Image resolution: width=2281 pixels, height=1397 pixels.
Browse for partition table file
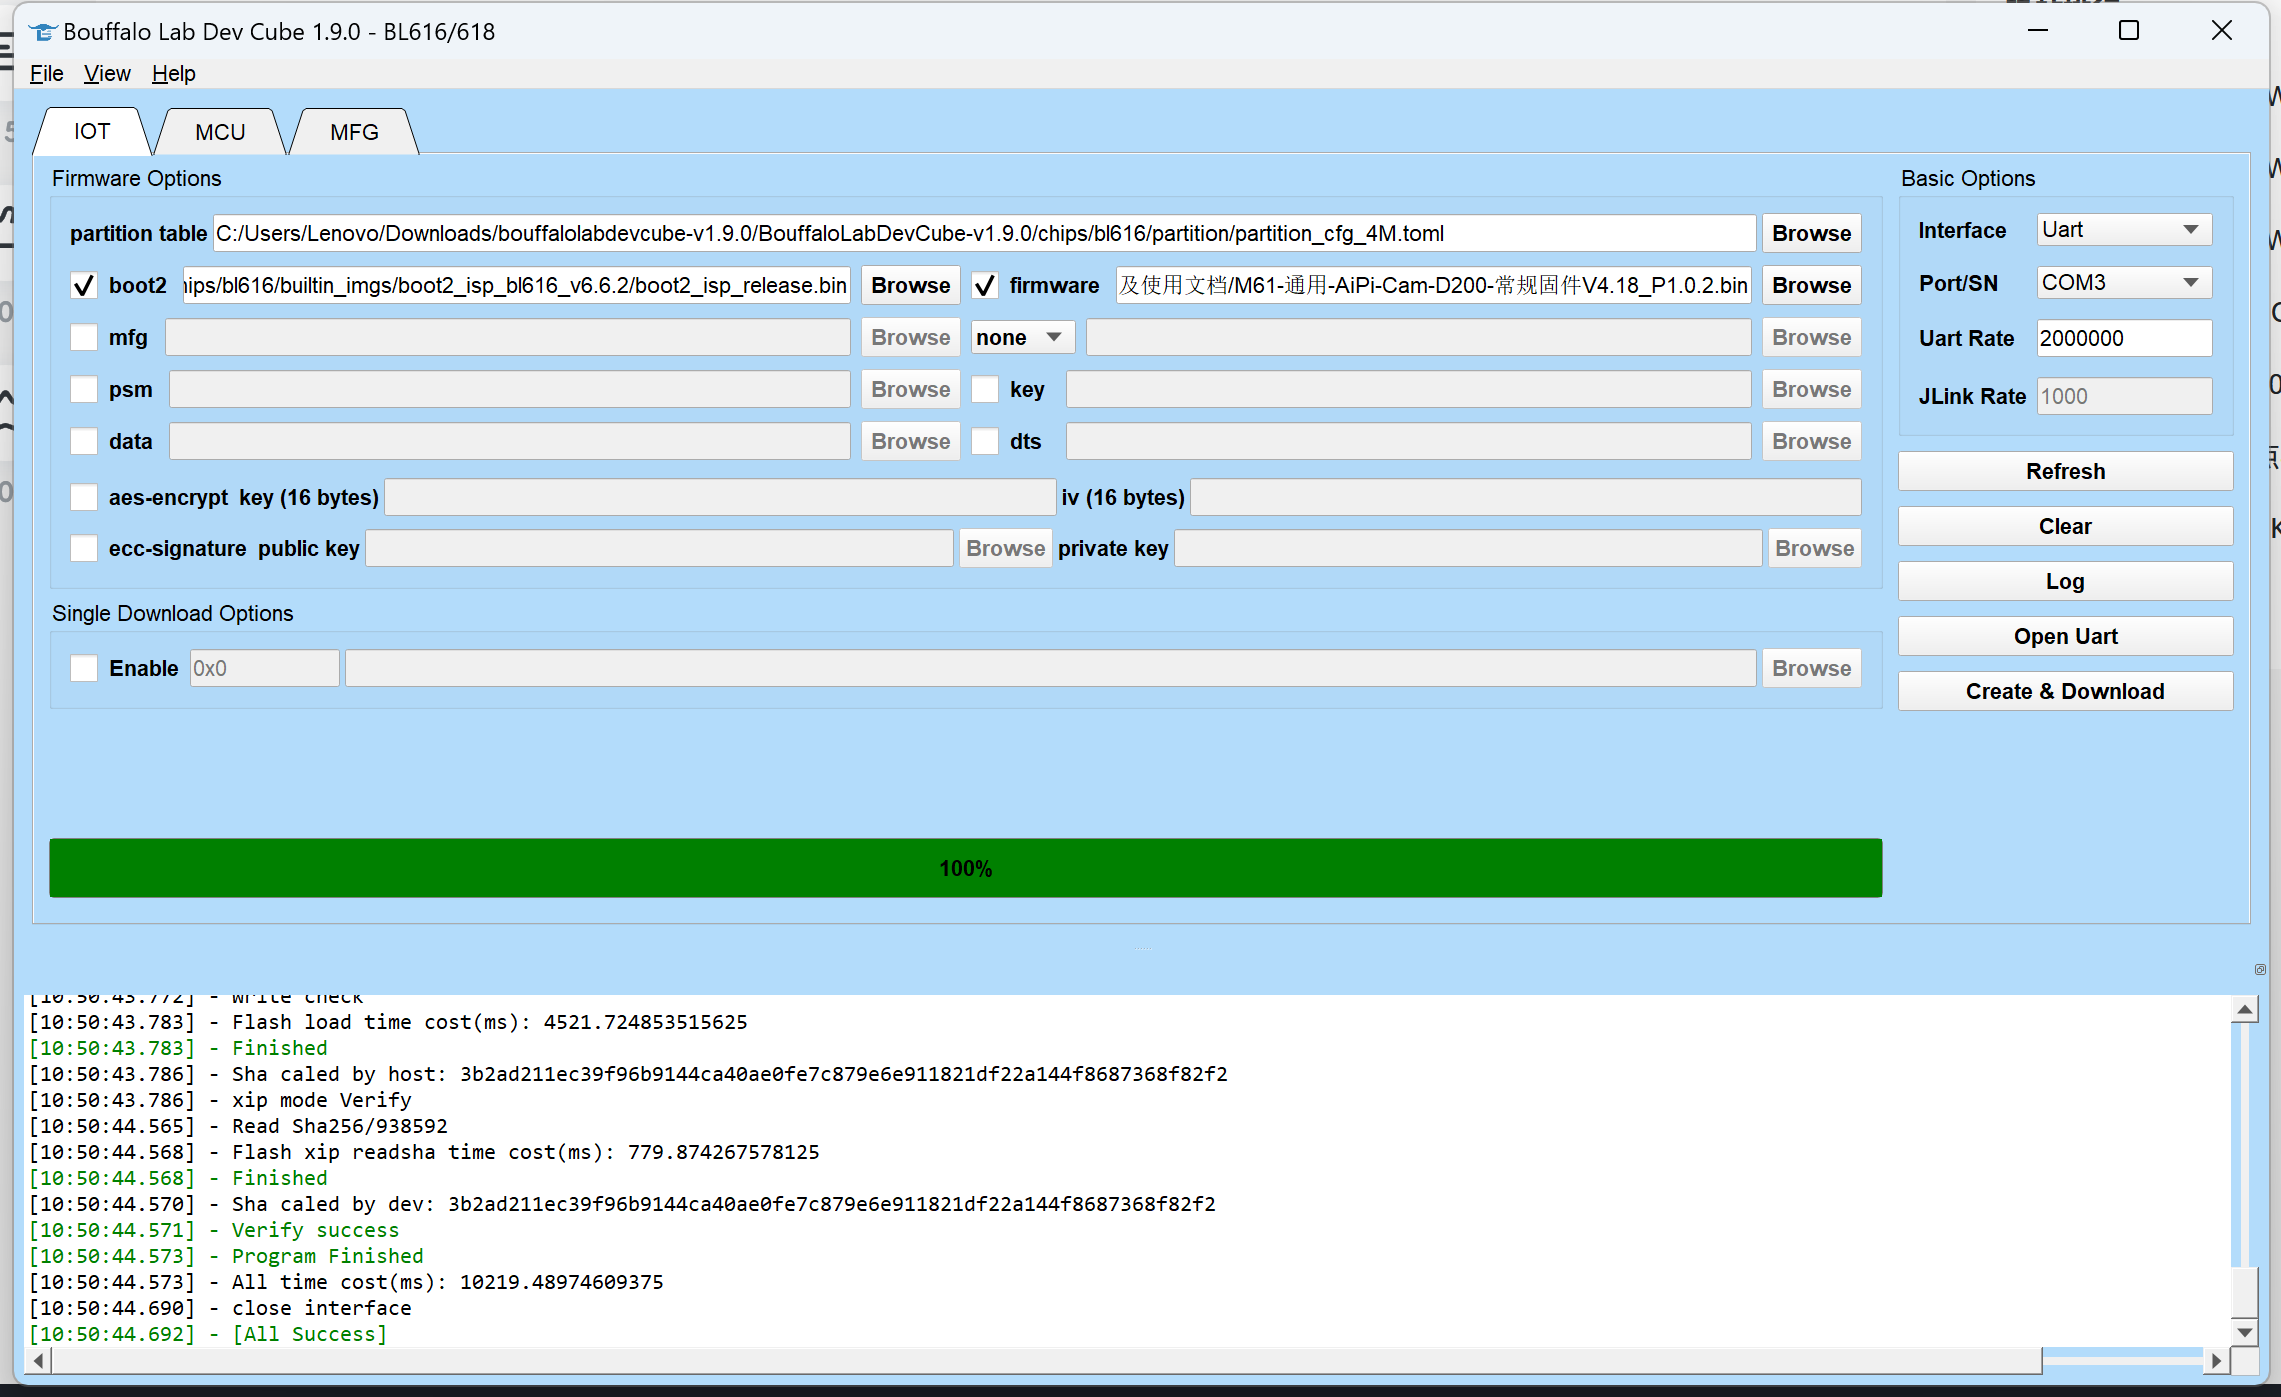point(1810,231)
